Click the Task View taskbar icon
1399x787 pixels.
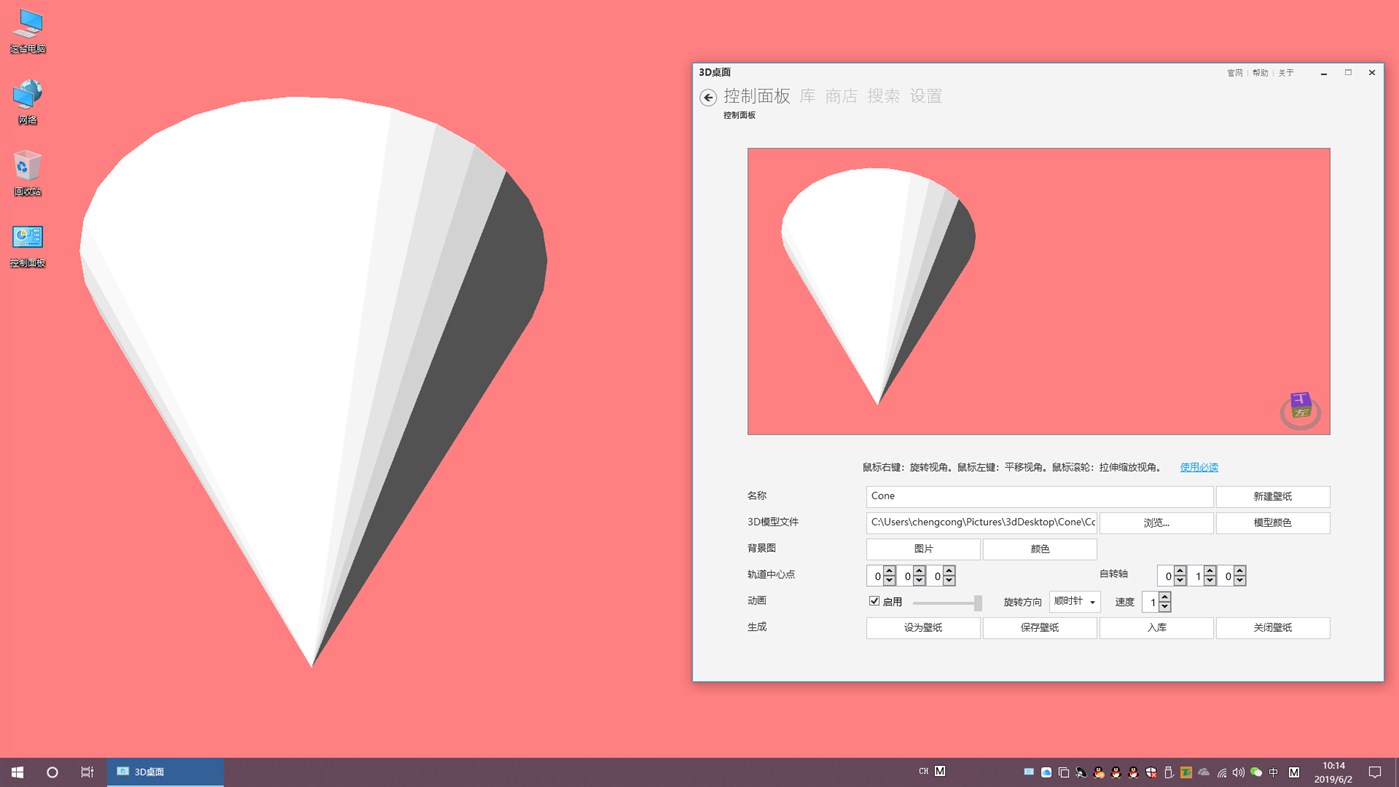click(x=87, y=771)
